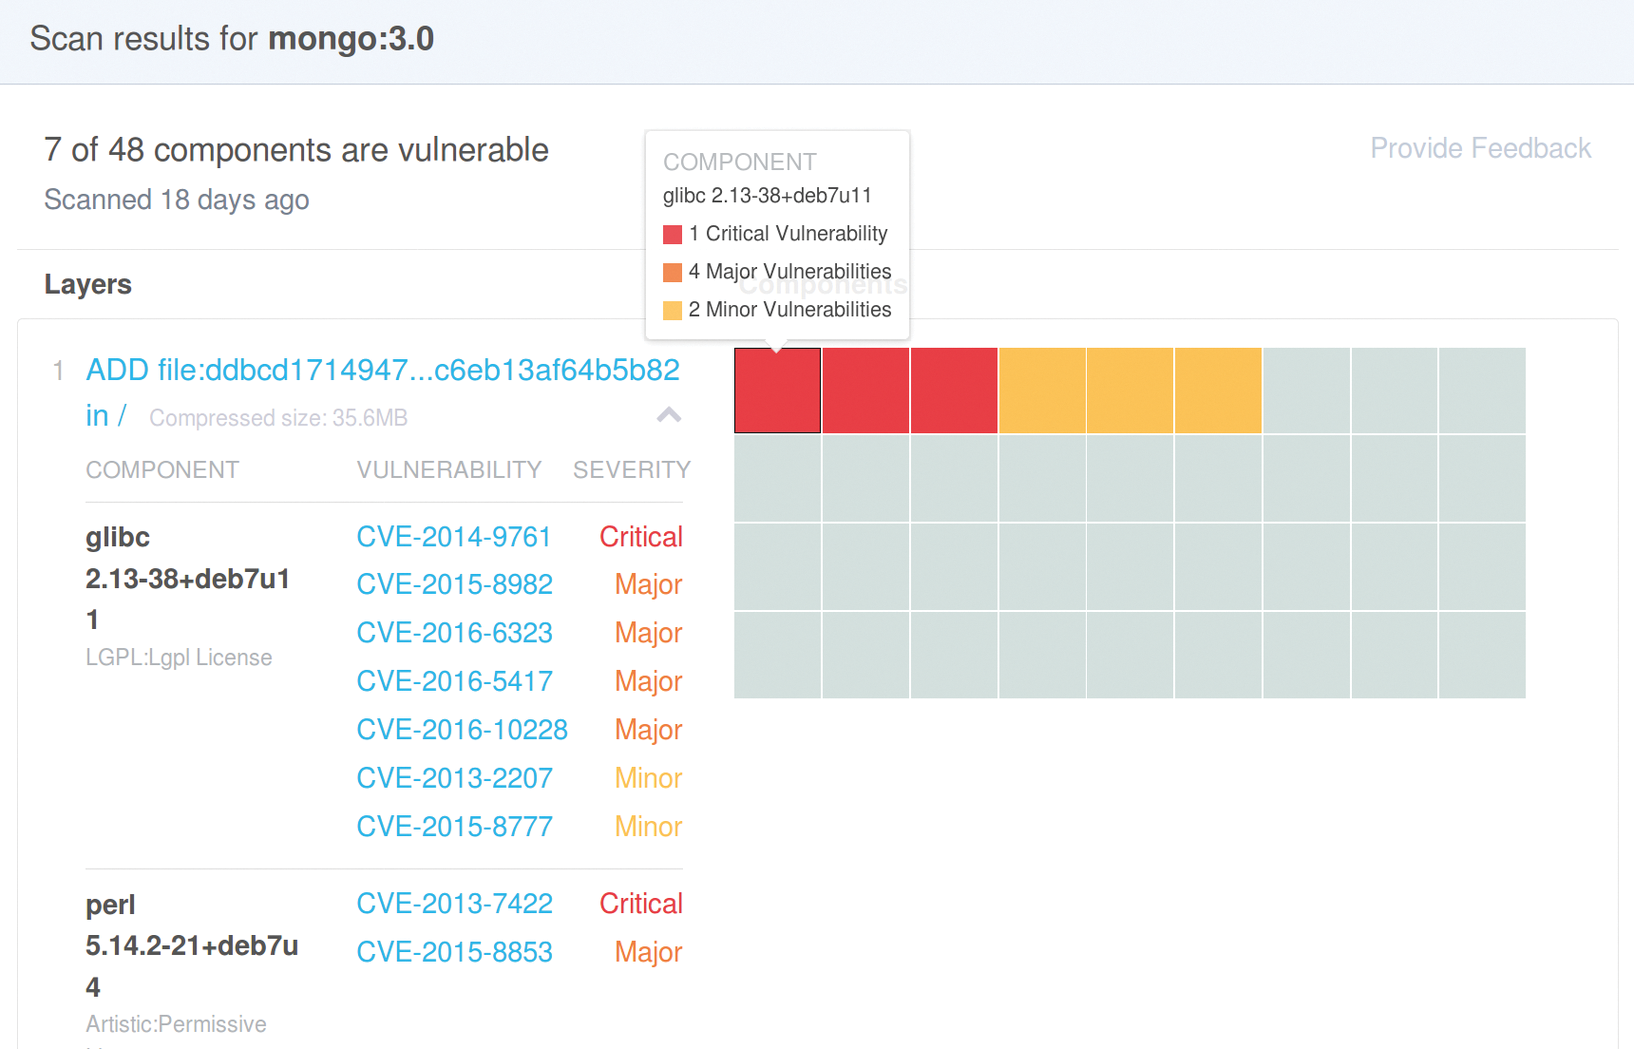Screen dimensions: 1634x1049
Task: Click the Critical severity label for CVE-2014-9761
Action: pos(640,536)
